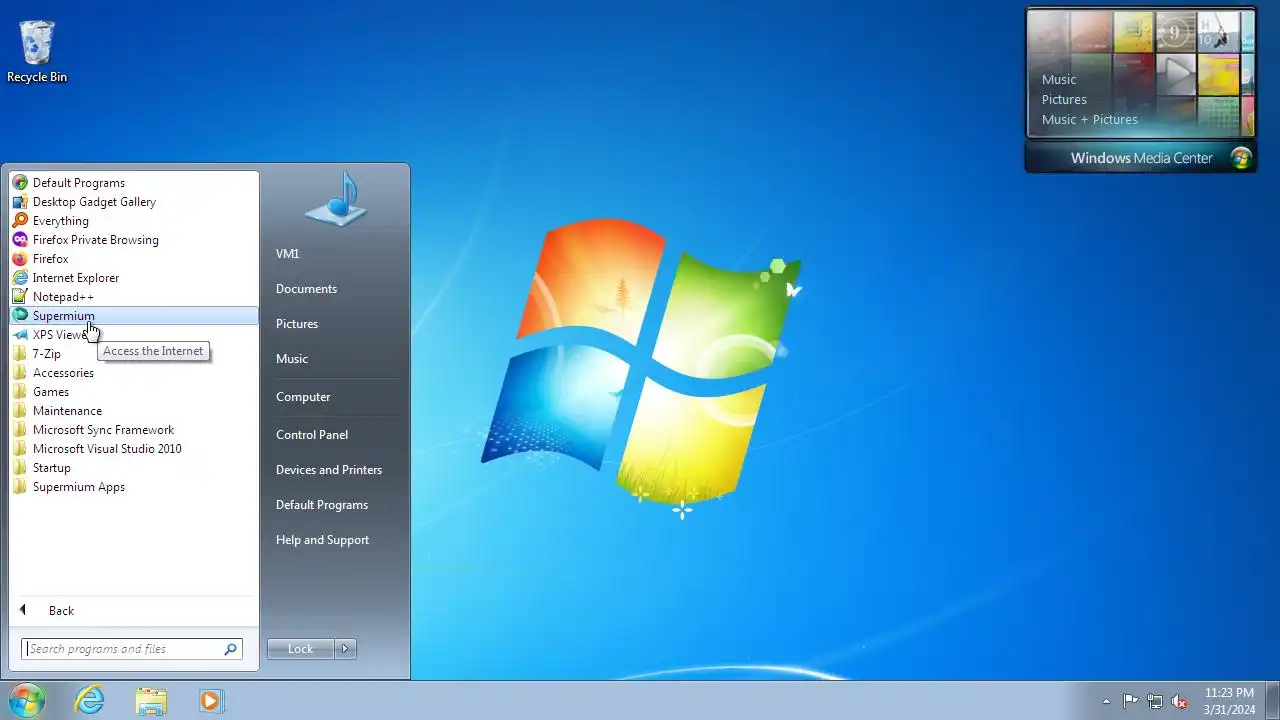Click the XPS Viewer icon
Screen dimensions: 1280x720
[x=20, y=335]
